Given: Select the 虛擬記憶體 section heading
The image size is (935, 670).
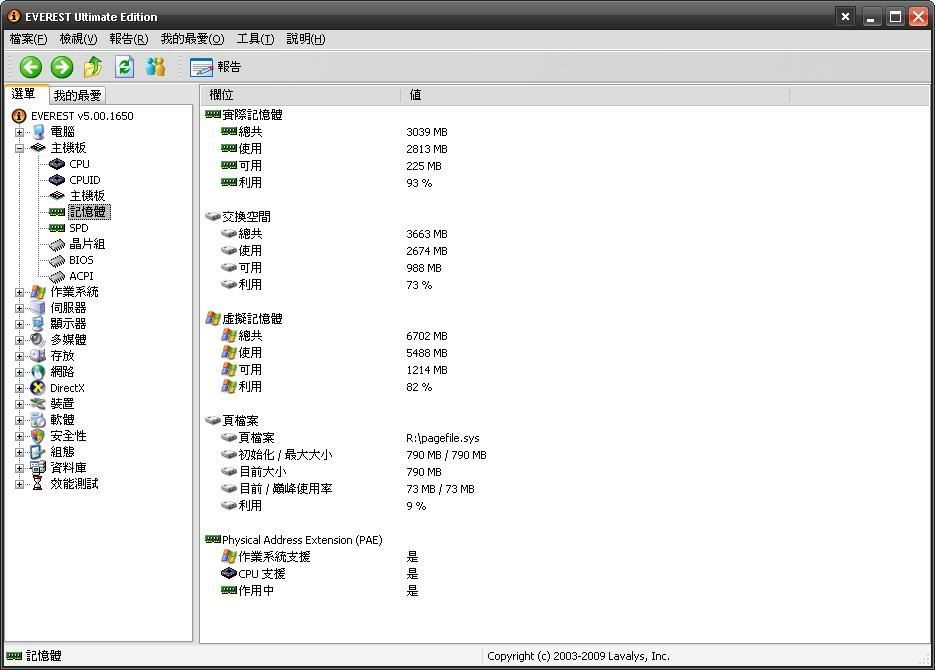Looking at the screenshot, I should [252, 318].
